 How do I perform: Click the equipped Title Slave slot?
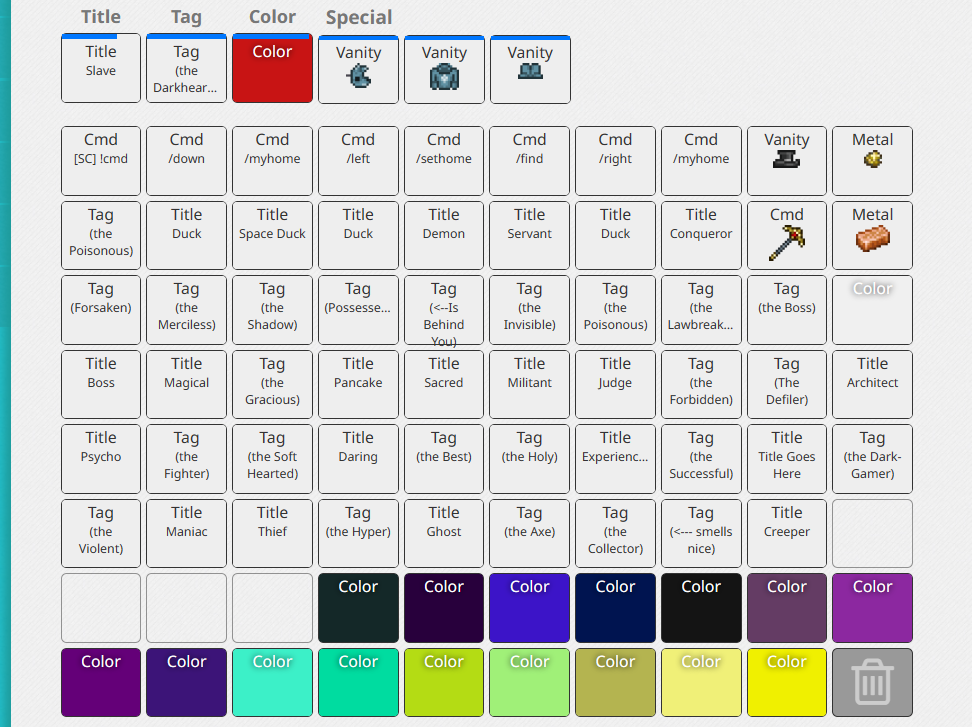[101, 68]
